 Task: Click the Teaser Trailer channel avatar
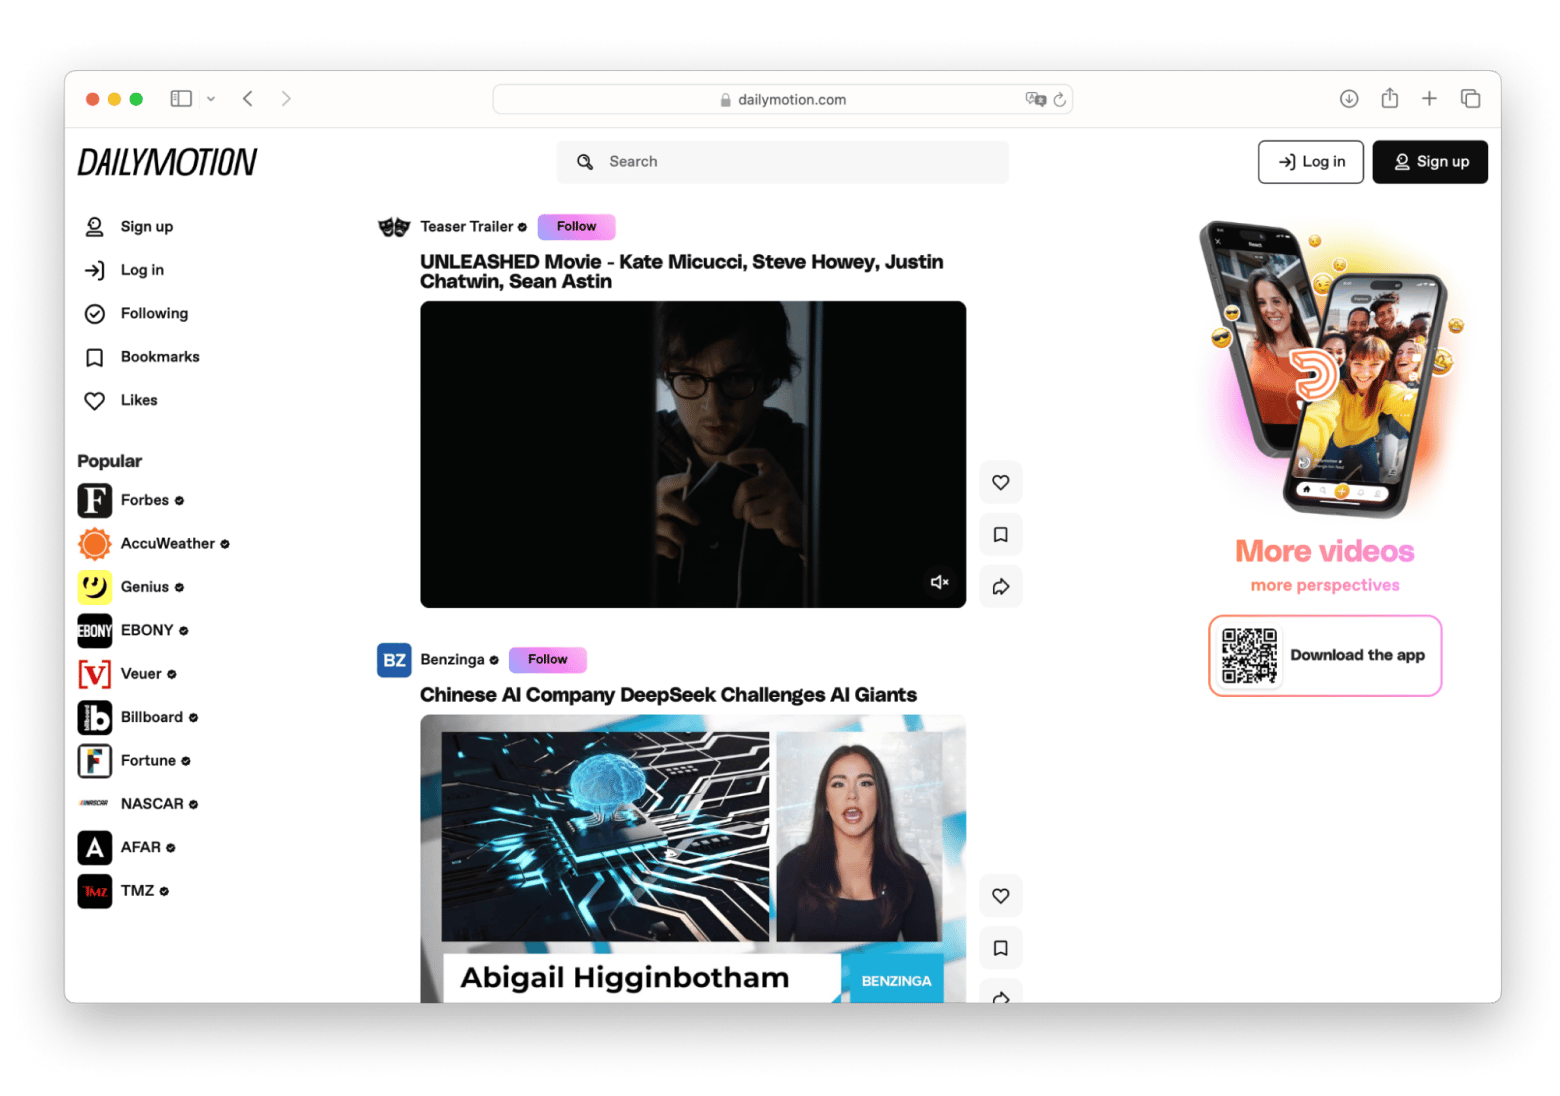click(394, 227)
